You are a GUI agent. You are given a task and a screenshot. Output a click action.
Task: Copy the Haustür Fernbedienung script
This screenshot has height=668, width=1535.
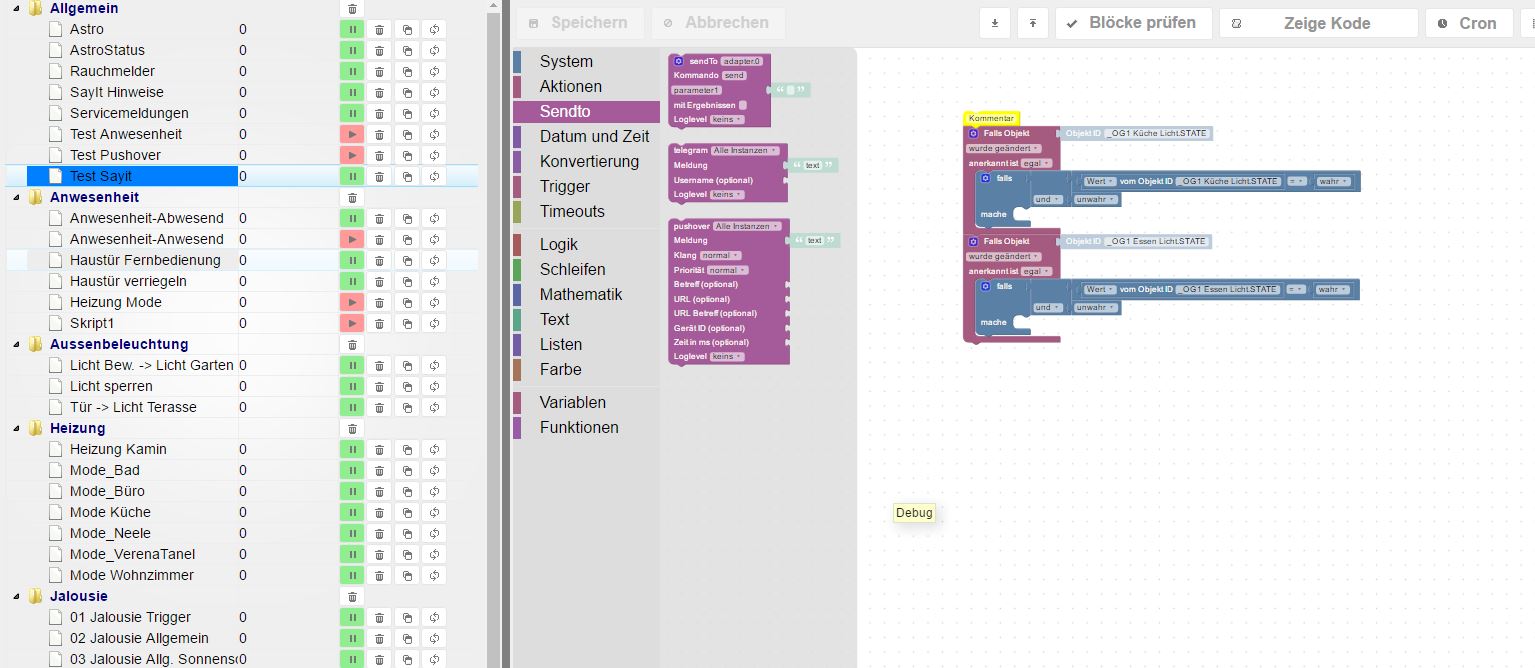pos(407,260)
